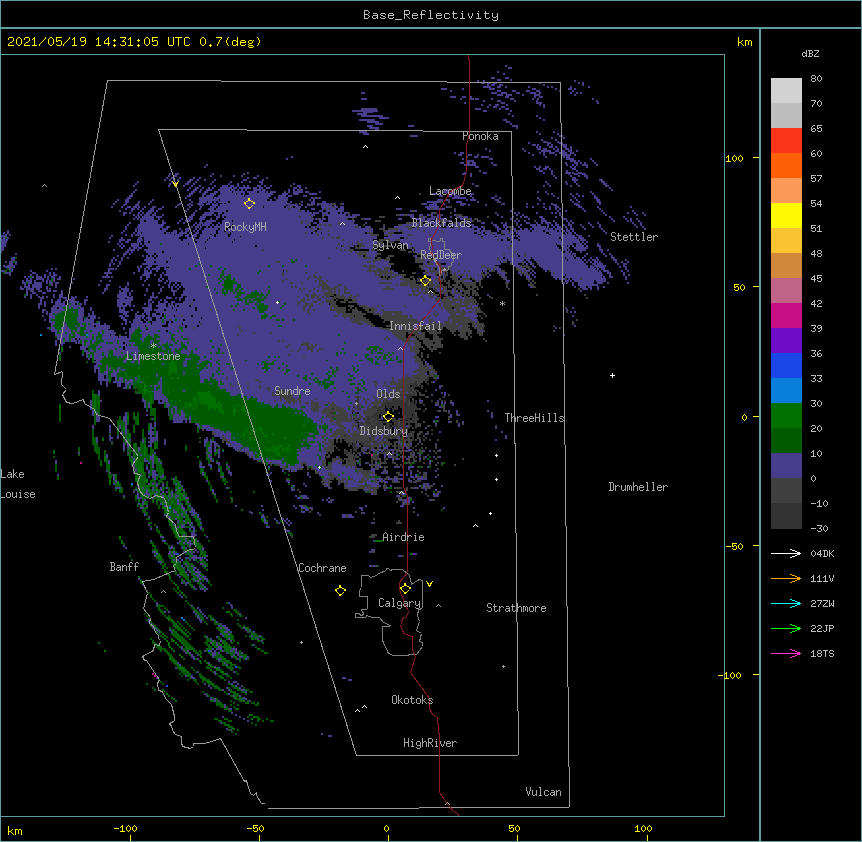
Task: Click the Strathmore label
Action: tap(516, 608)
